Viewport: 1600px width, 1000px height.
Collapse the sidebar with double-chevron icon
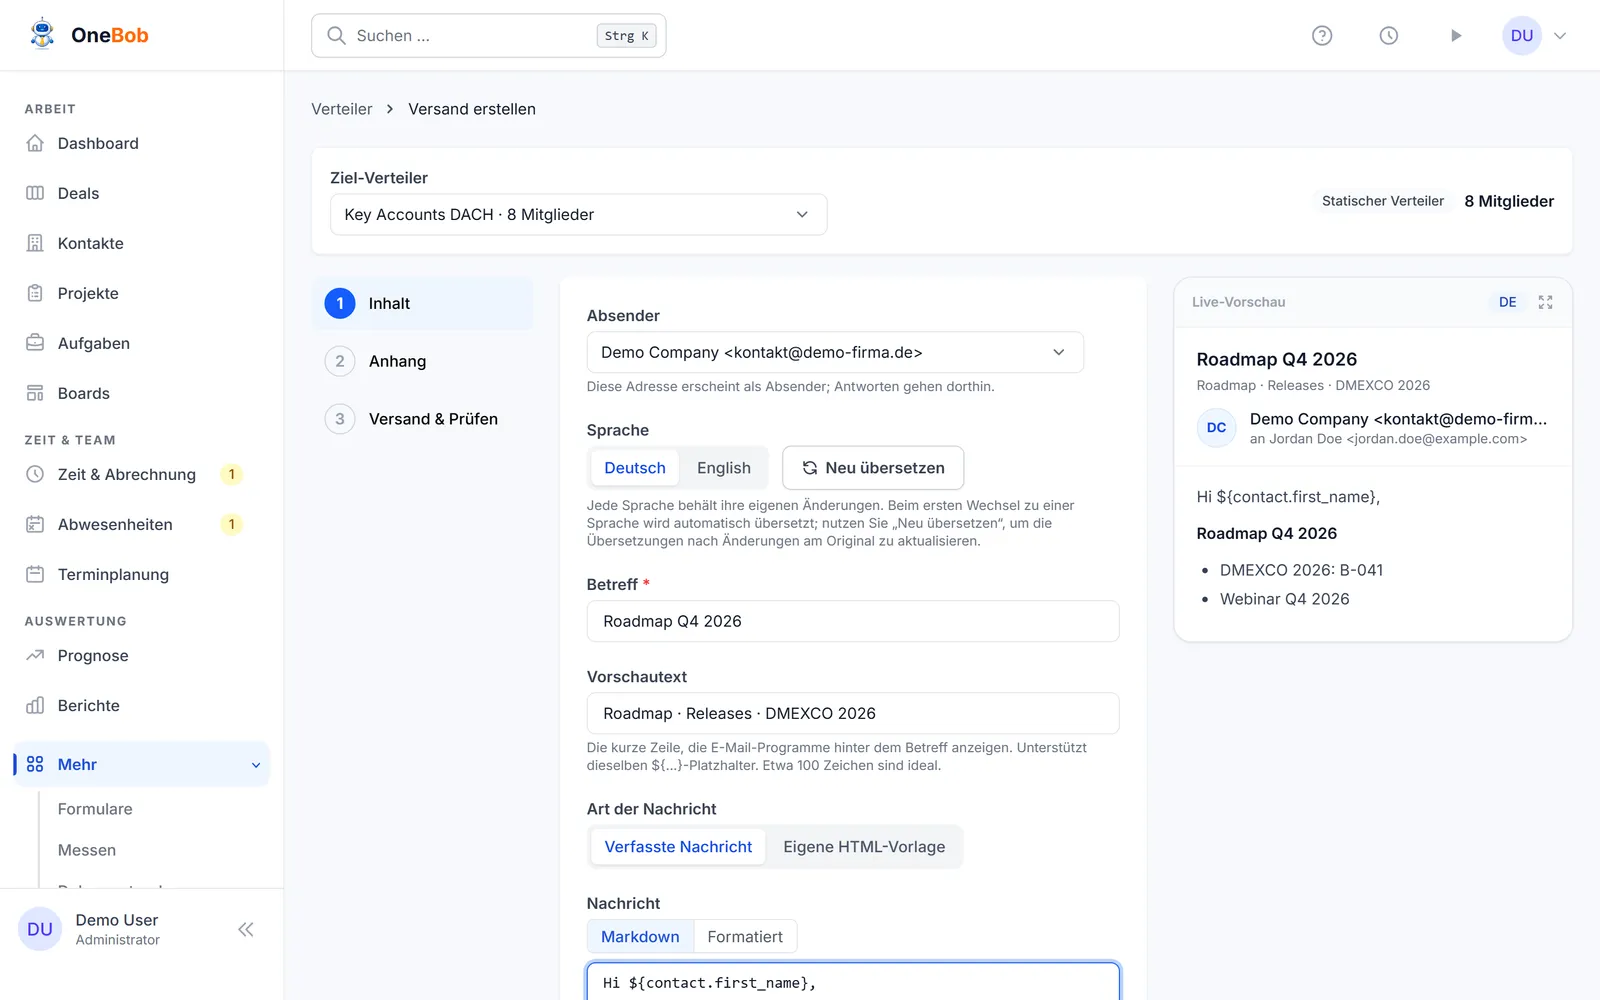(x=246, y=930)
